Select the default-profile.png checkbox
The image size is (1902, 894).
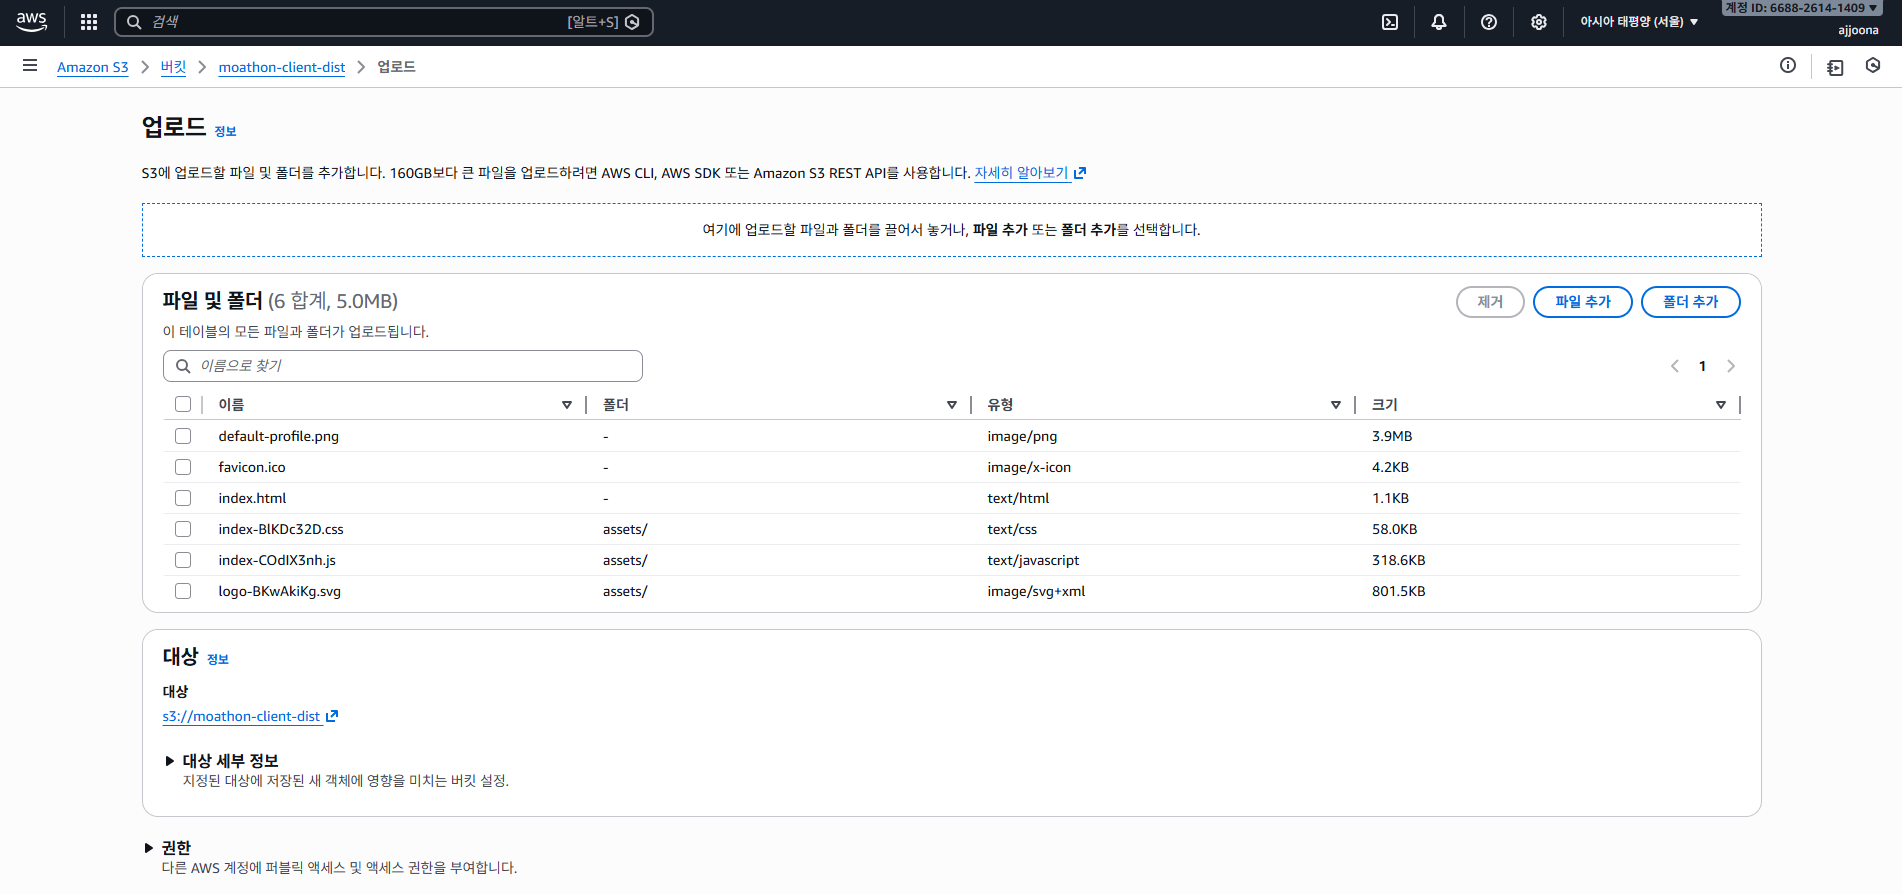click(183, 436)
